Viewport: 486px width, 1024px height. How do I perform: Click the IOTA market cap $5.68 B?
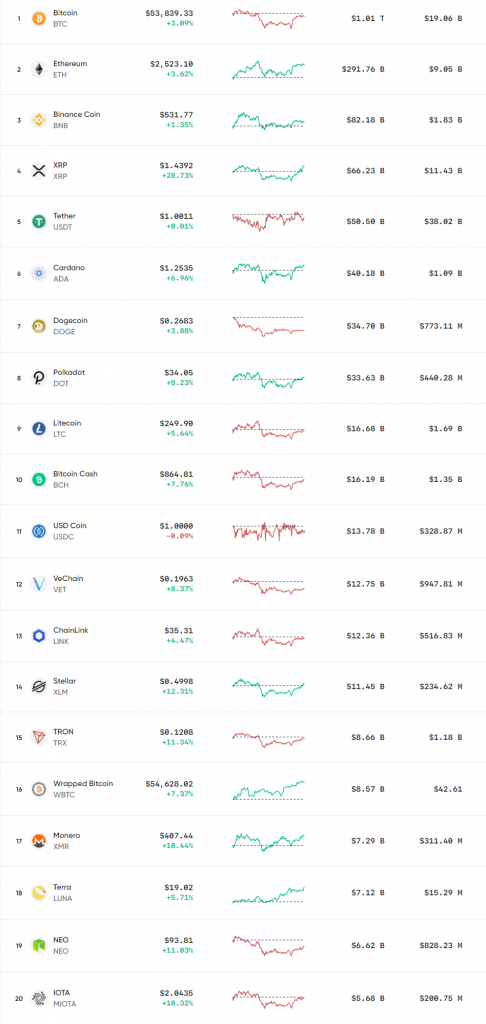coord(365,997)
